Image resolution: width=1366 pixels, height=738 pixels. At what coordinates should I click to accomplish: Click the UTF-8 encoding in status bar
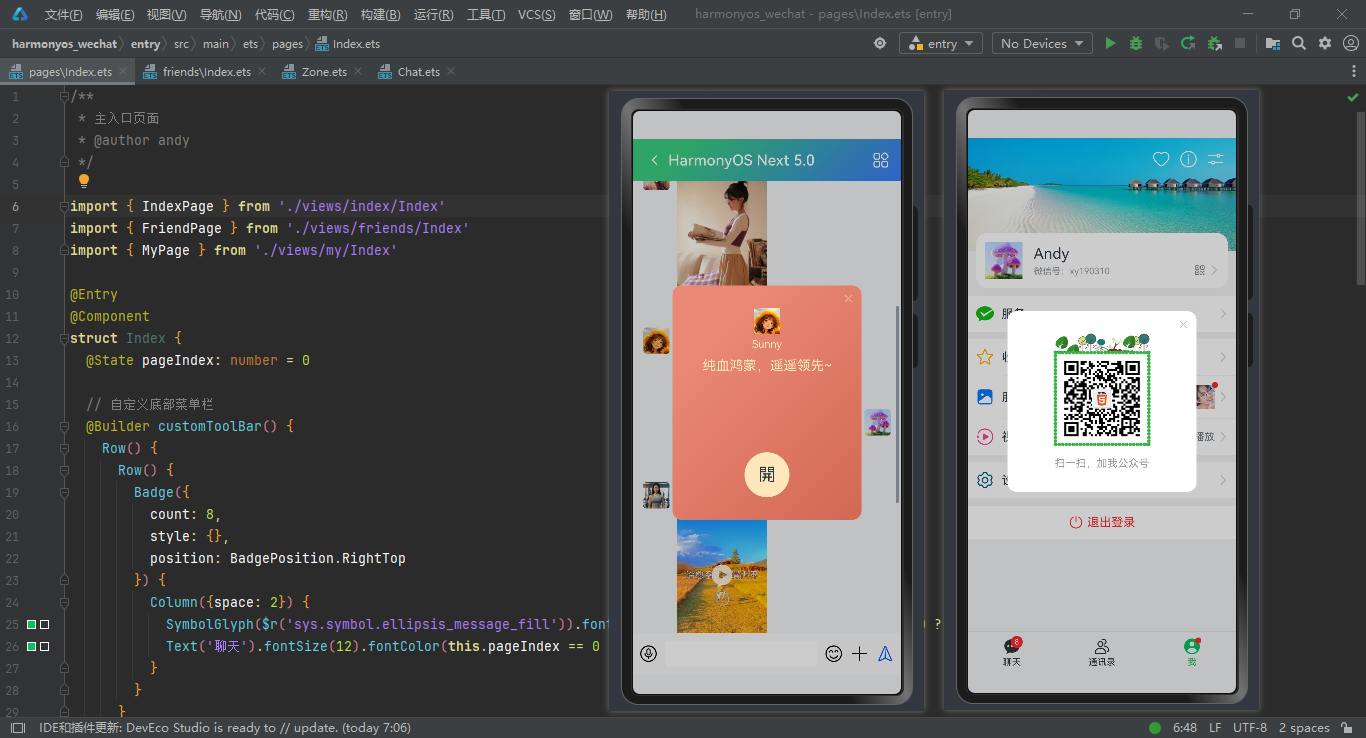point(1250,728)
